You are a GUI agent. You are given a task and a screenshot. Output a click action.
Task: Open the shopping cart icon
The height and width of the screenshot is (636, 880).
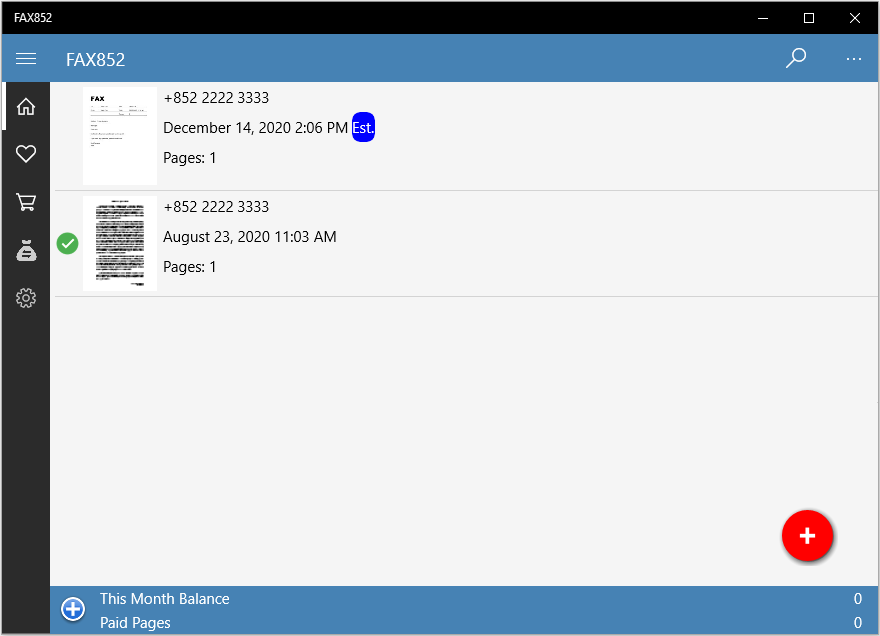26,202
